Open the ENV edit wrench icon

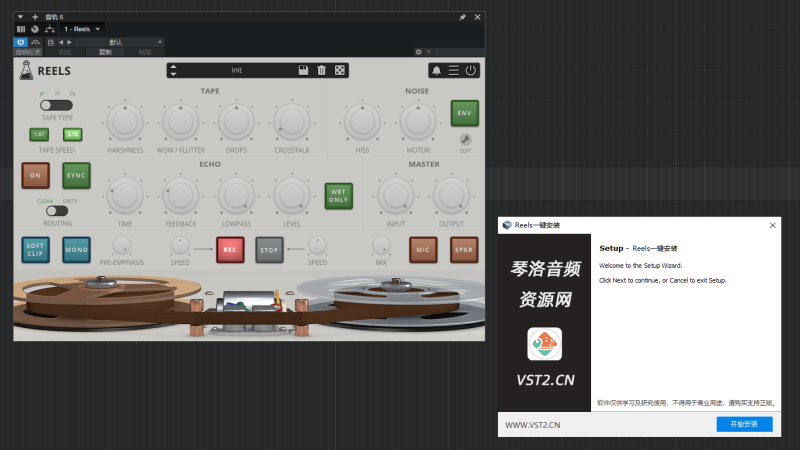pyautogui.click(x=465, y=139)
